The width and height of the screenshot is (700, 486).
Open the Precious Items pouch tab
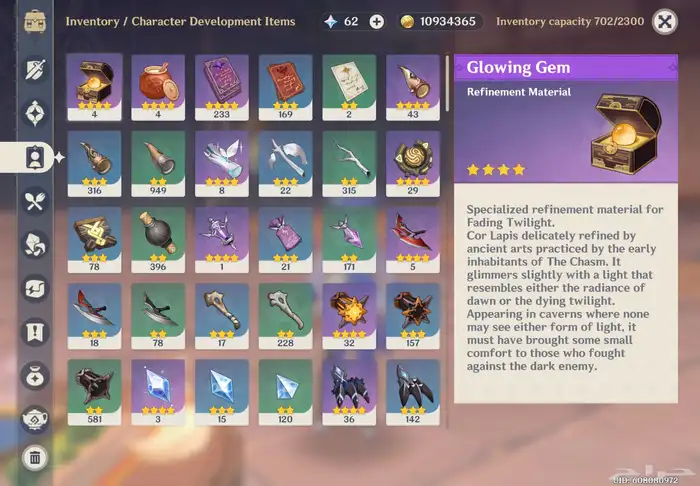[x=35, y=376]
